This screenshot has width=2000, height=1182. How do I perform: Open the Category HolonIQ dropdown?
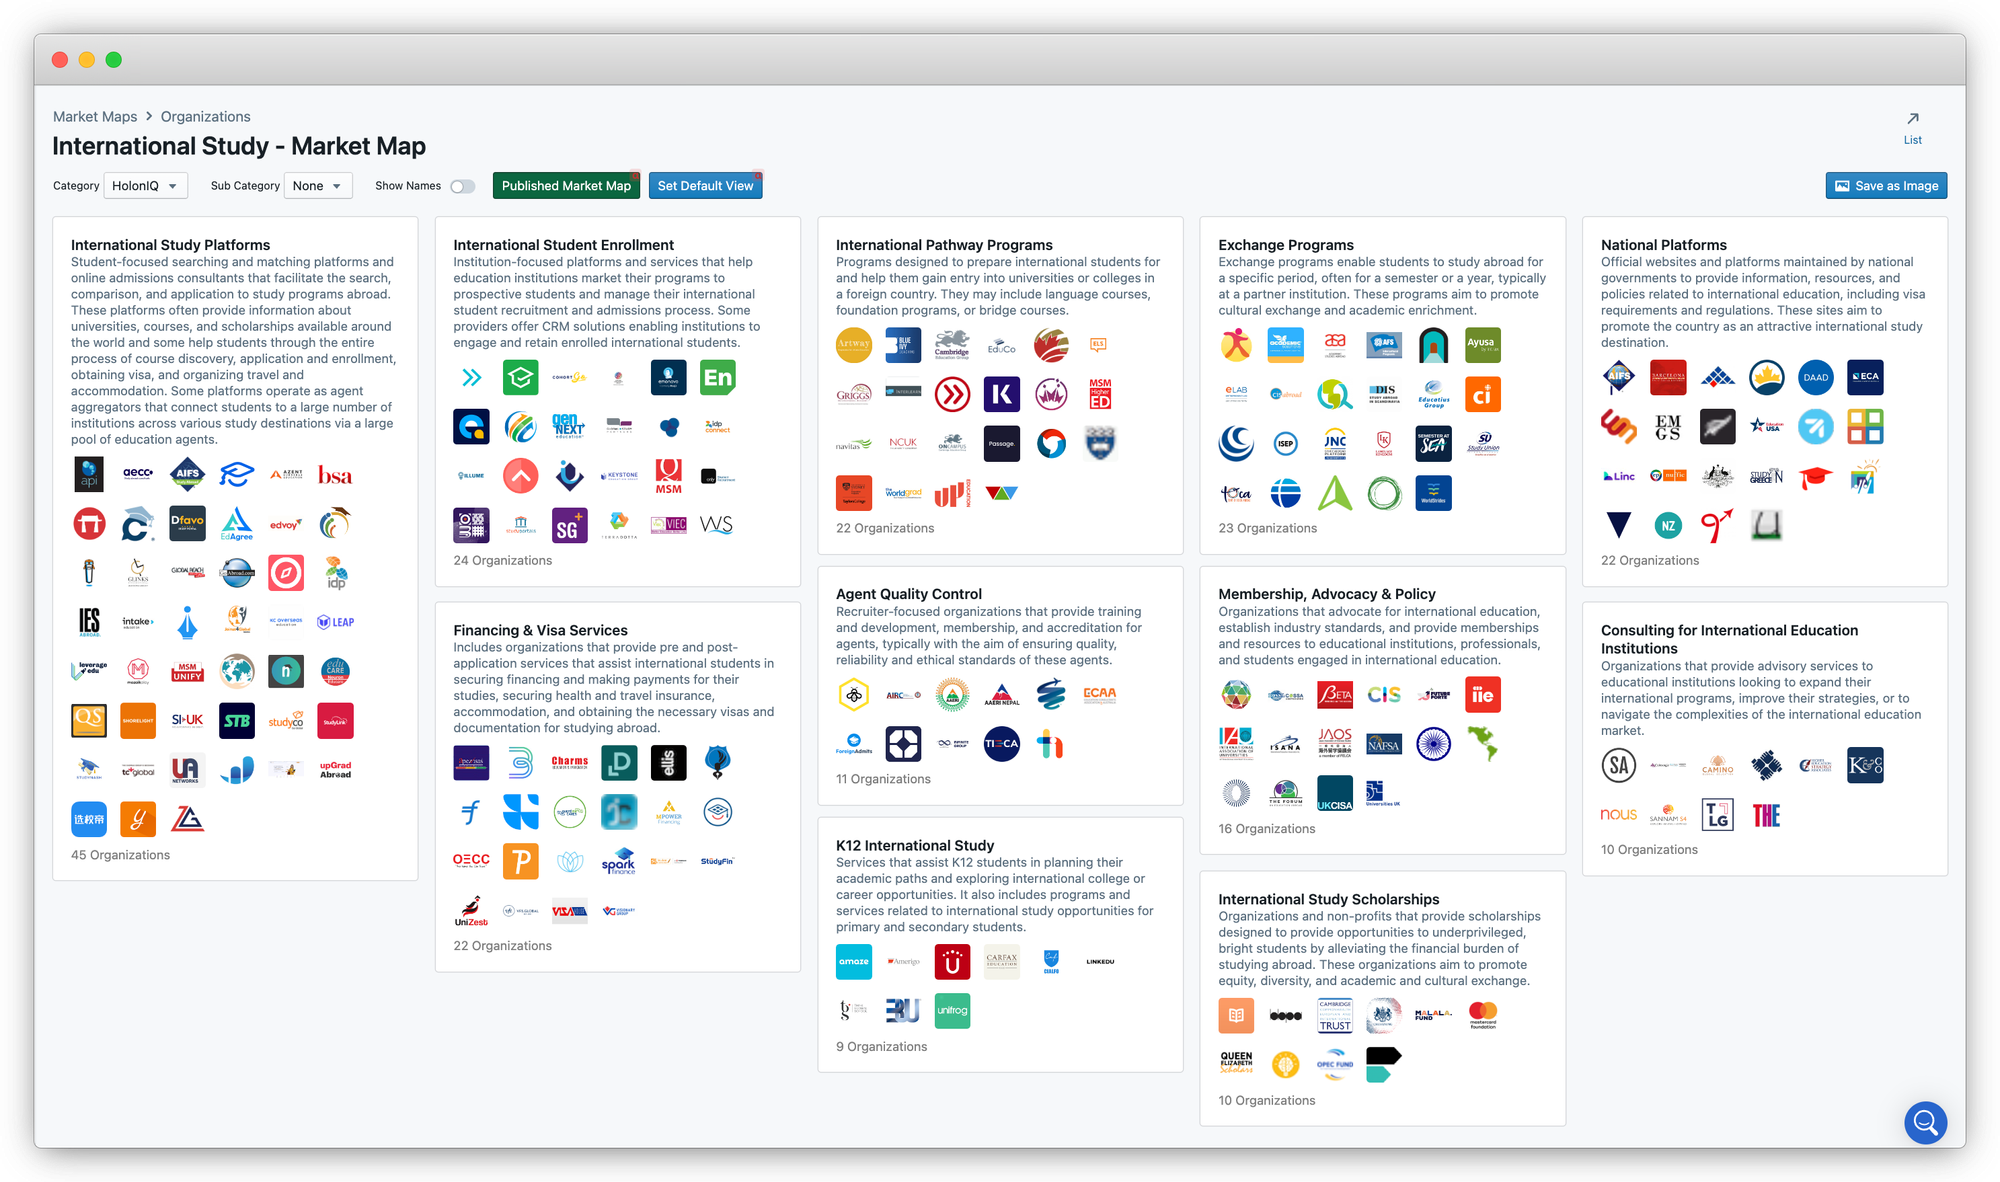coord(145,186)
